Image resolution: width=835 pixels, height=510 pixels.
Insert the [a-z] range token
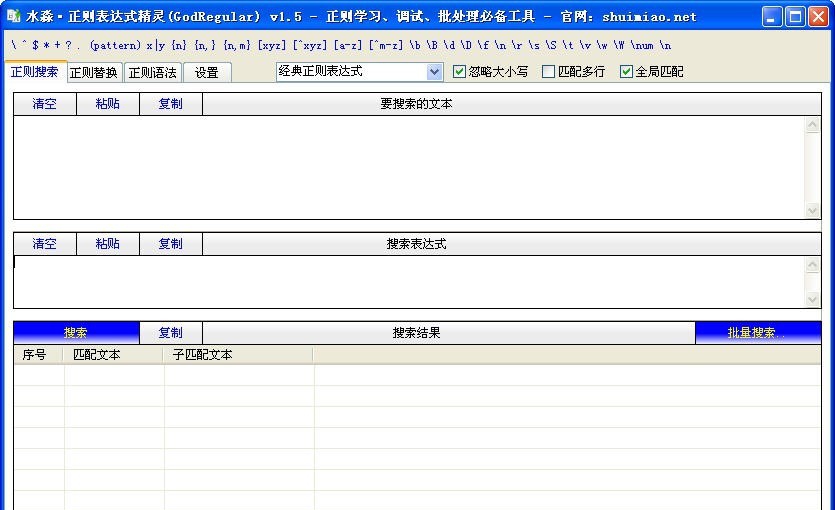[348, 45]
